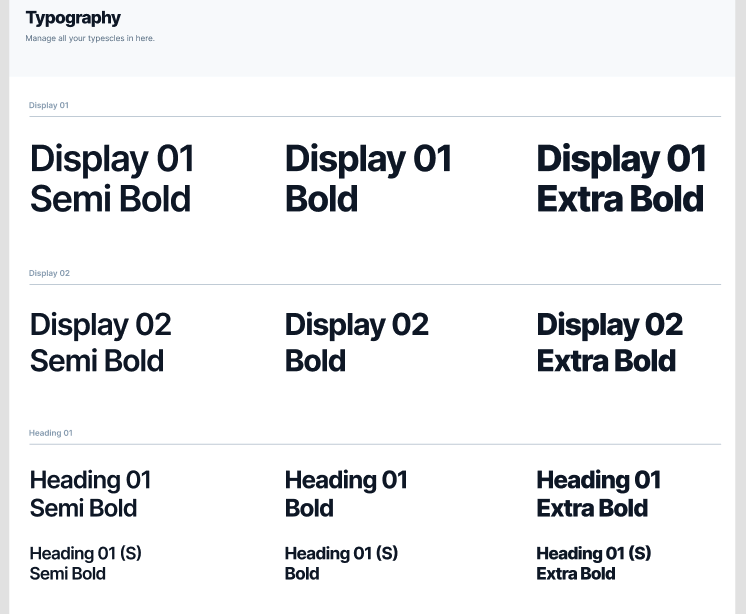Select the Heading 01 (S) Bold sample

(341, 563)
